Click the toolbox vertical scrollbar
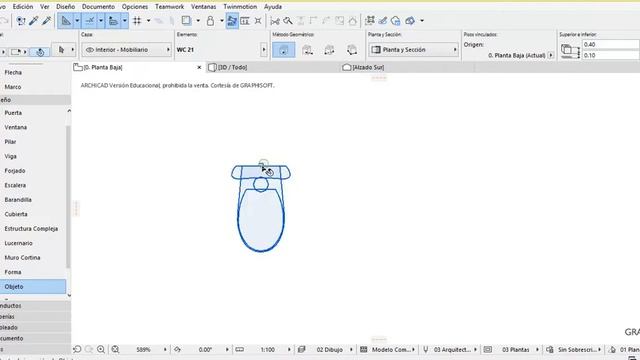The image size is (640, 360). [x=69, y=197]
